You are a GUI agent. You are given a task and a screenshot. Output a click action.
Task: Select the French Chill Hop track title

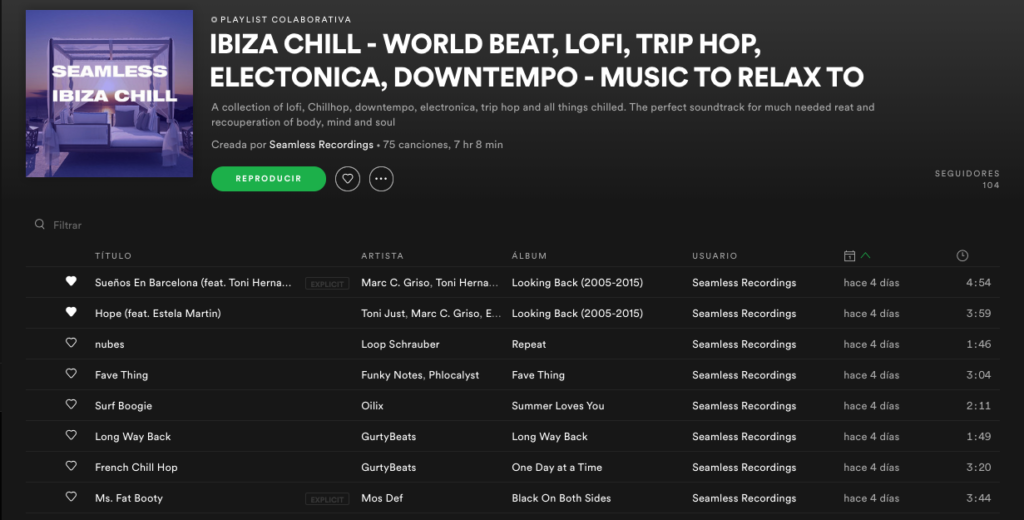tap(136, 467)
